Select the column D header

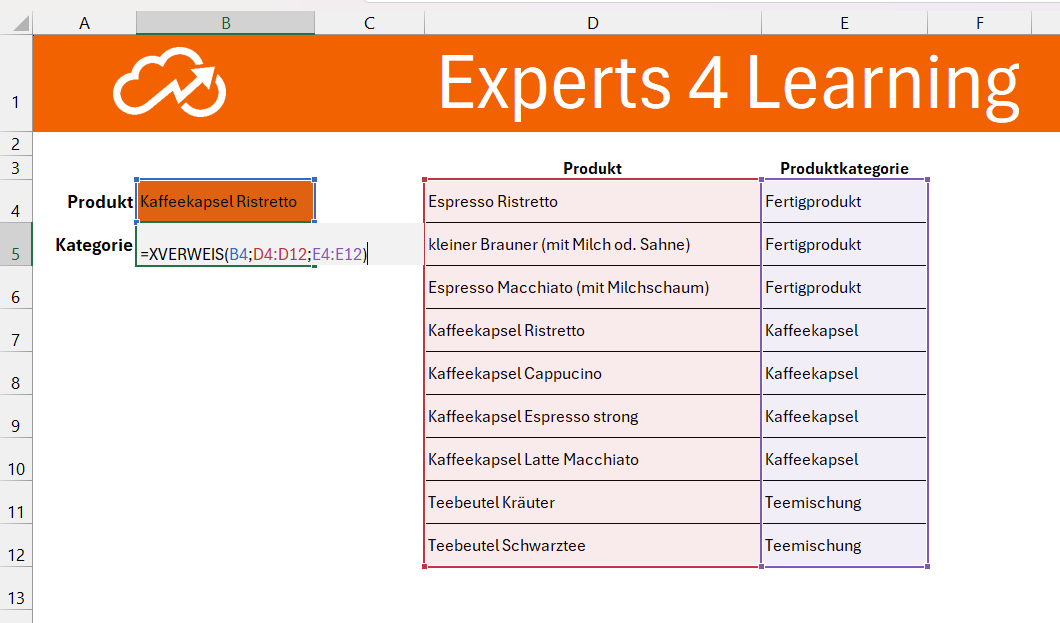coord(593,23)
